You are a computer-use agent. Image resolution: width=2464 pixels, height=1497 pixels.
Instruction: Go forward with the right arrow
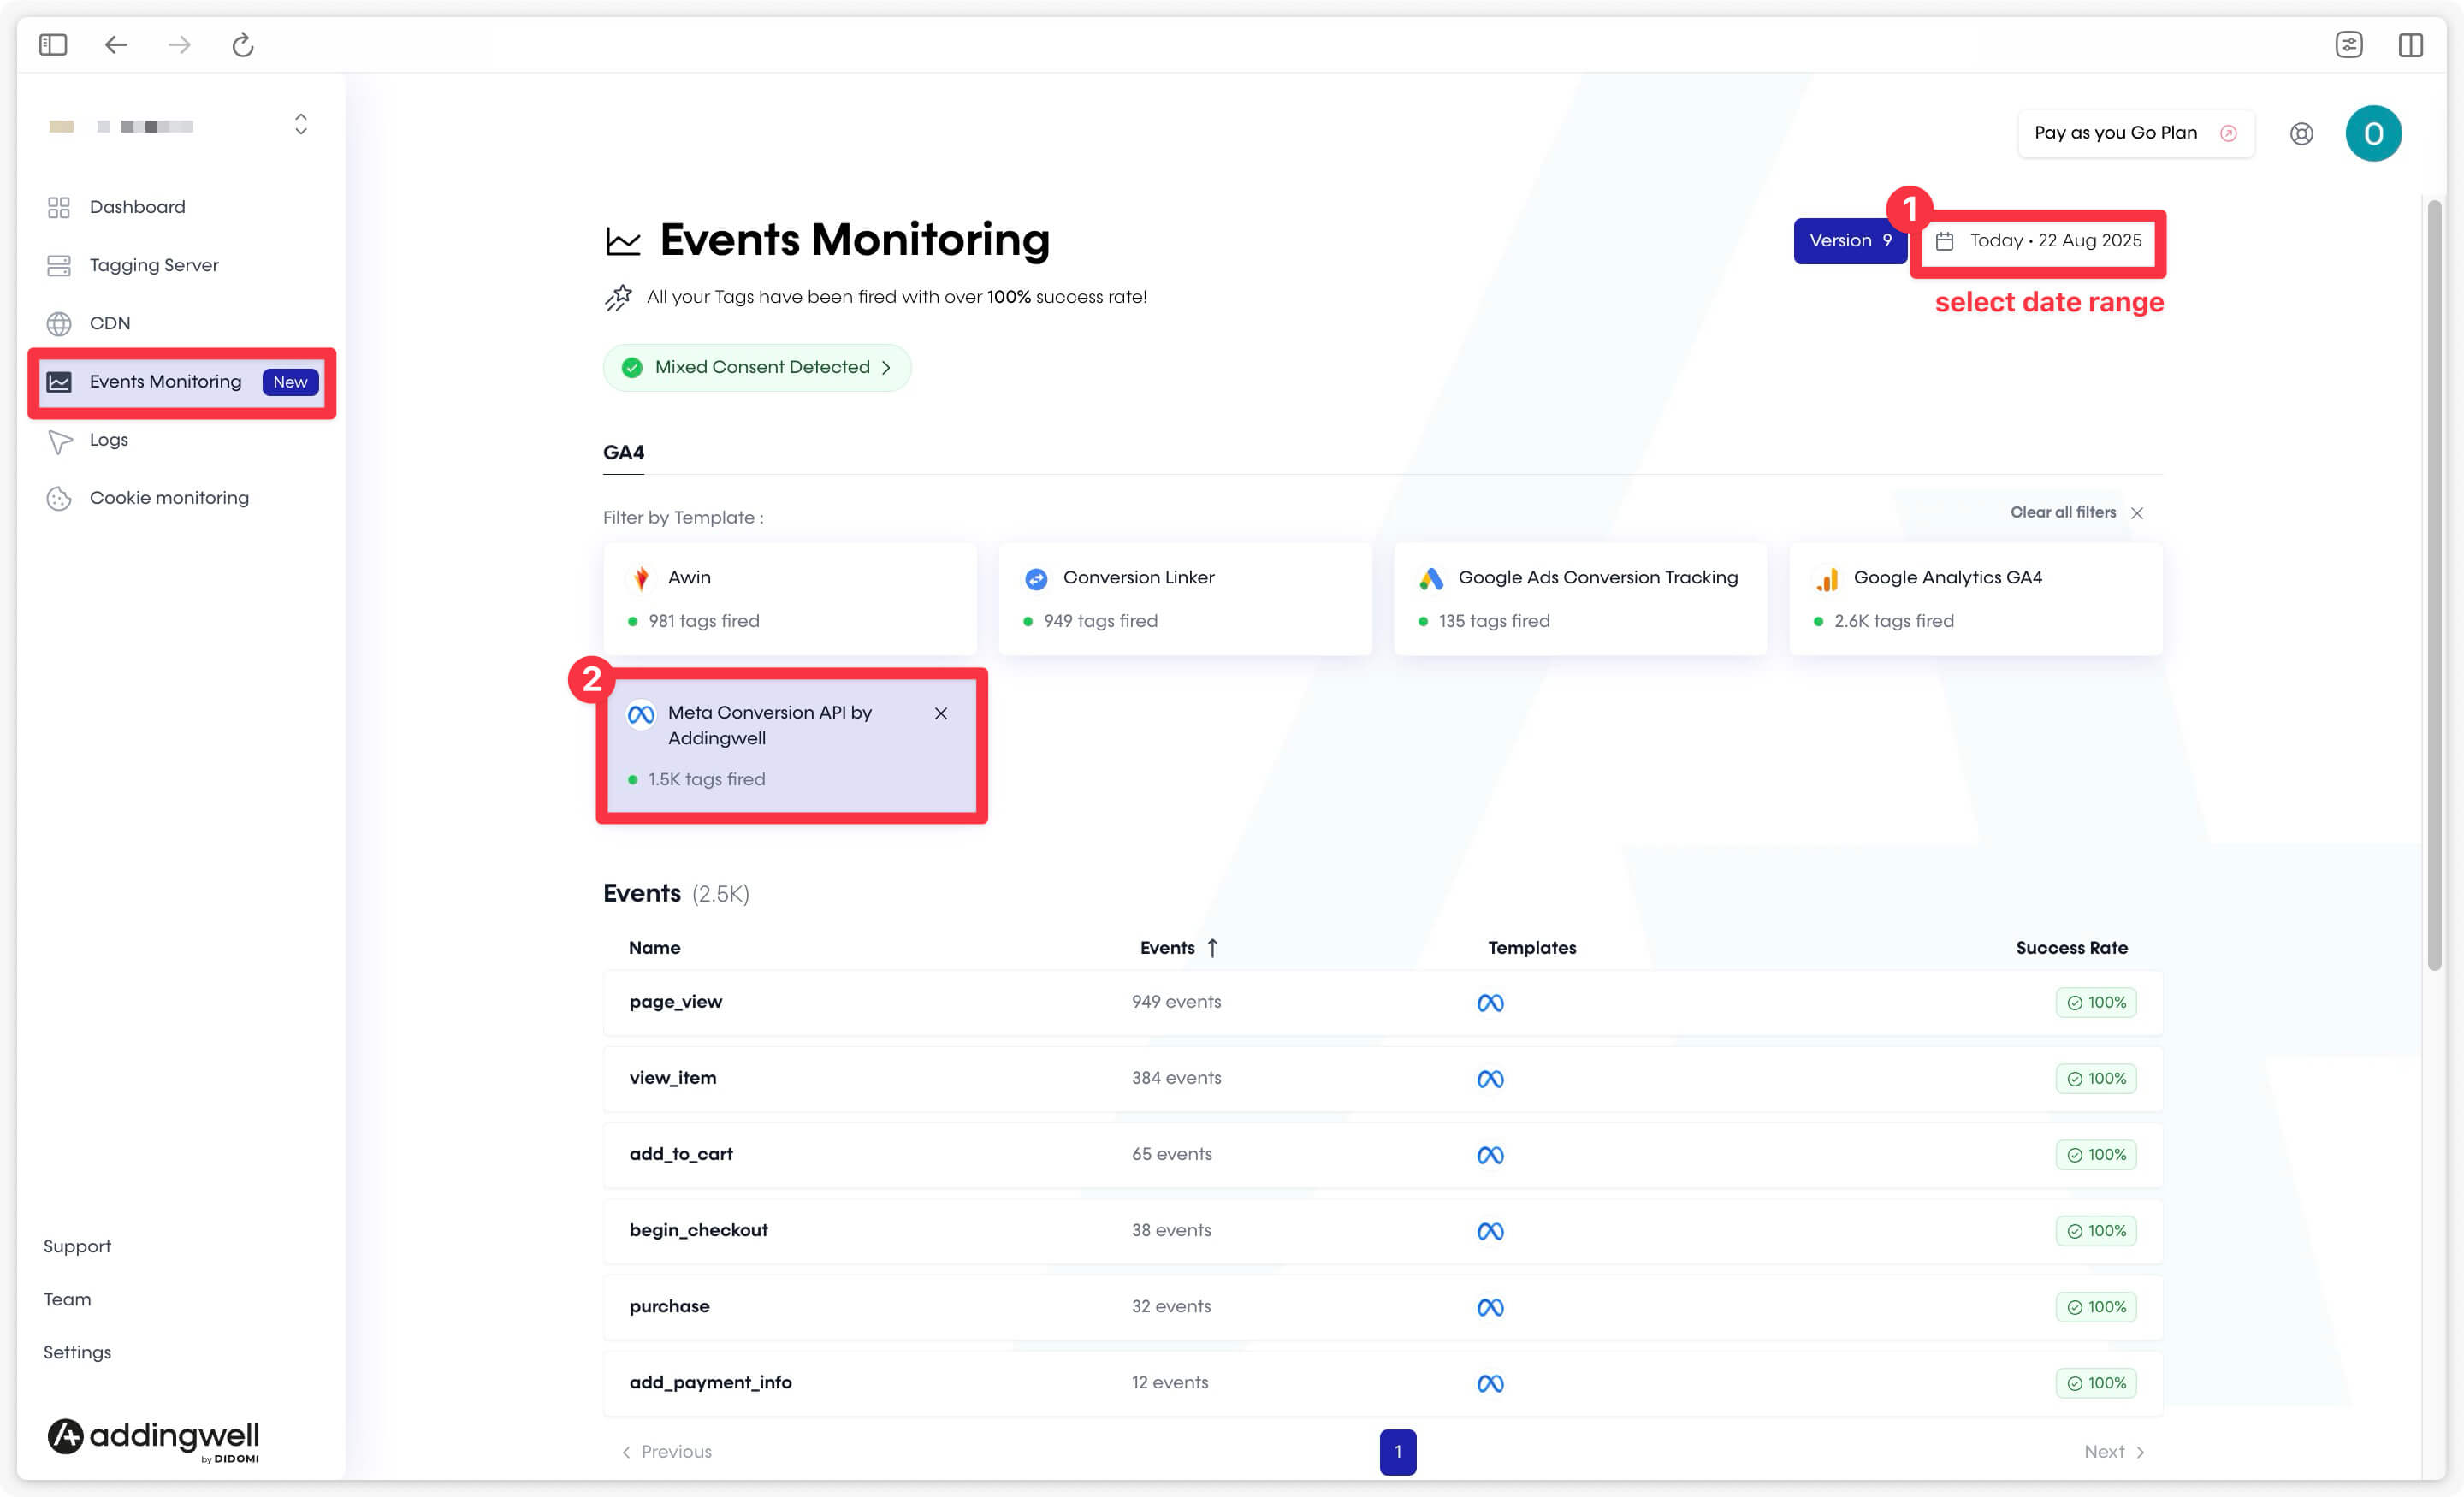click(x=179, y=44)
